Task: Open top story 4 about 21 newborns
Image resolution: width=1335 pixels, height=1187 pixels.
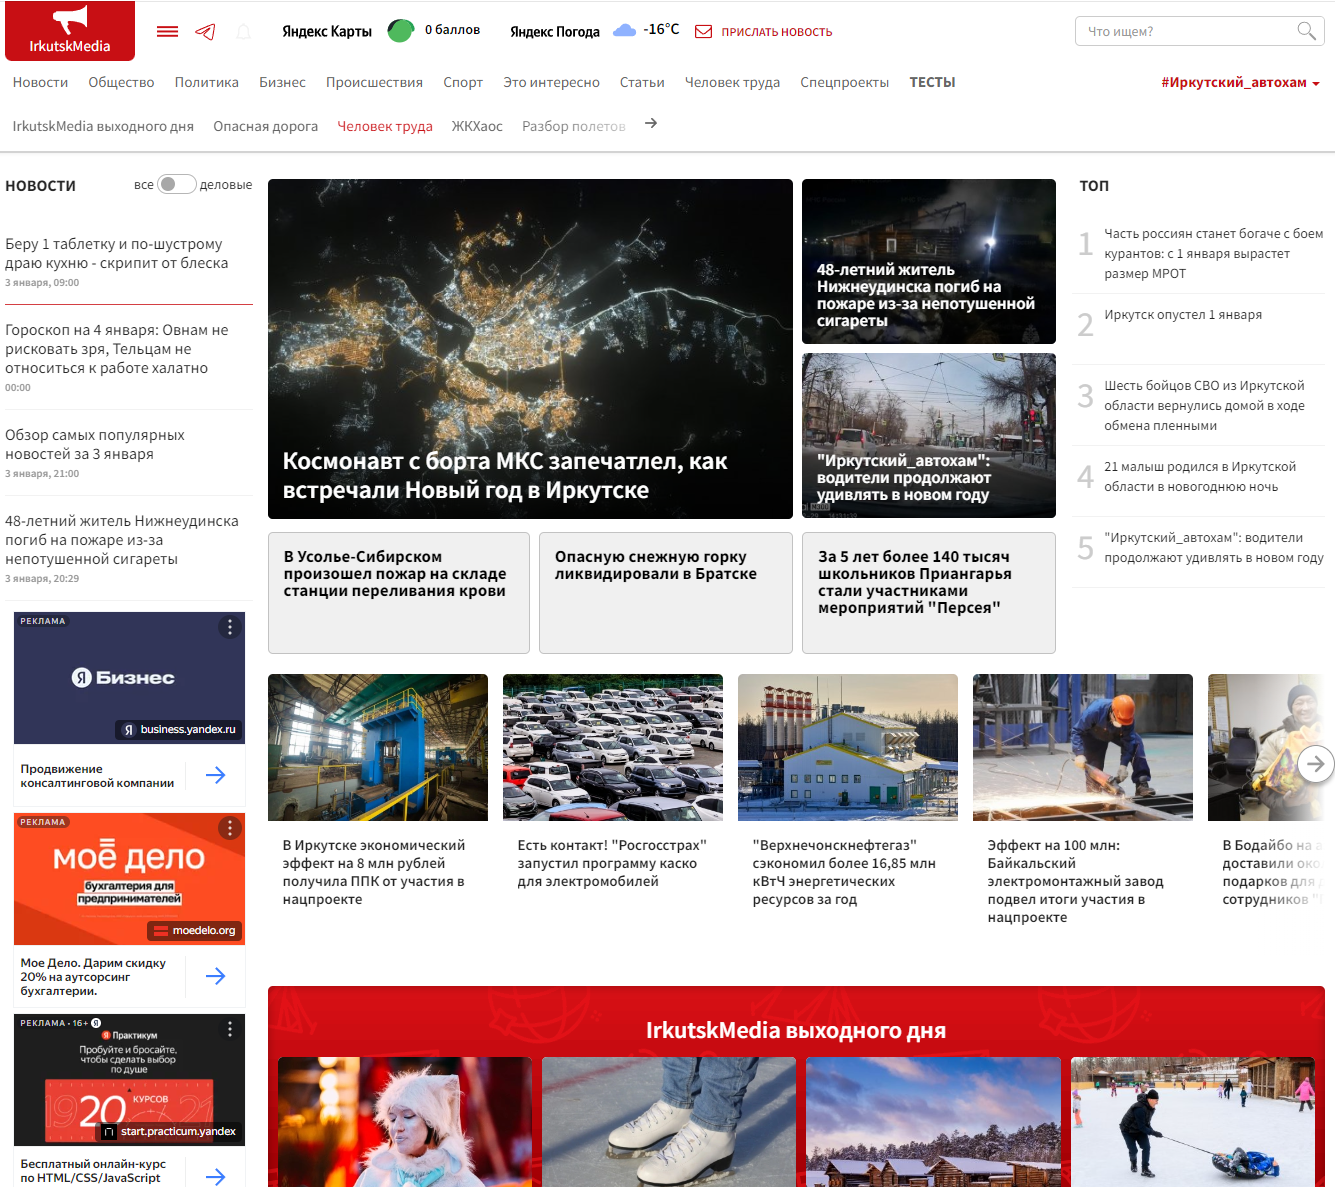Action: (1200, 476)
